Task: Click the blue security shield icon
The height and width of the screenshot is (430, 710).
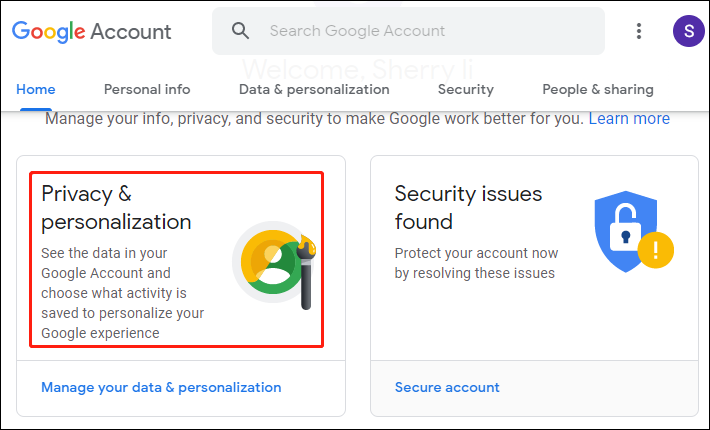Action: (625, 231)
